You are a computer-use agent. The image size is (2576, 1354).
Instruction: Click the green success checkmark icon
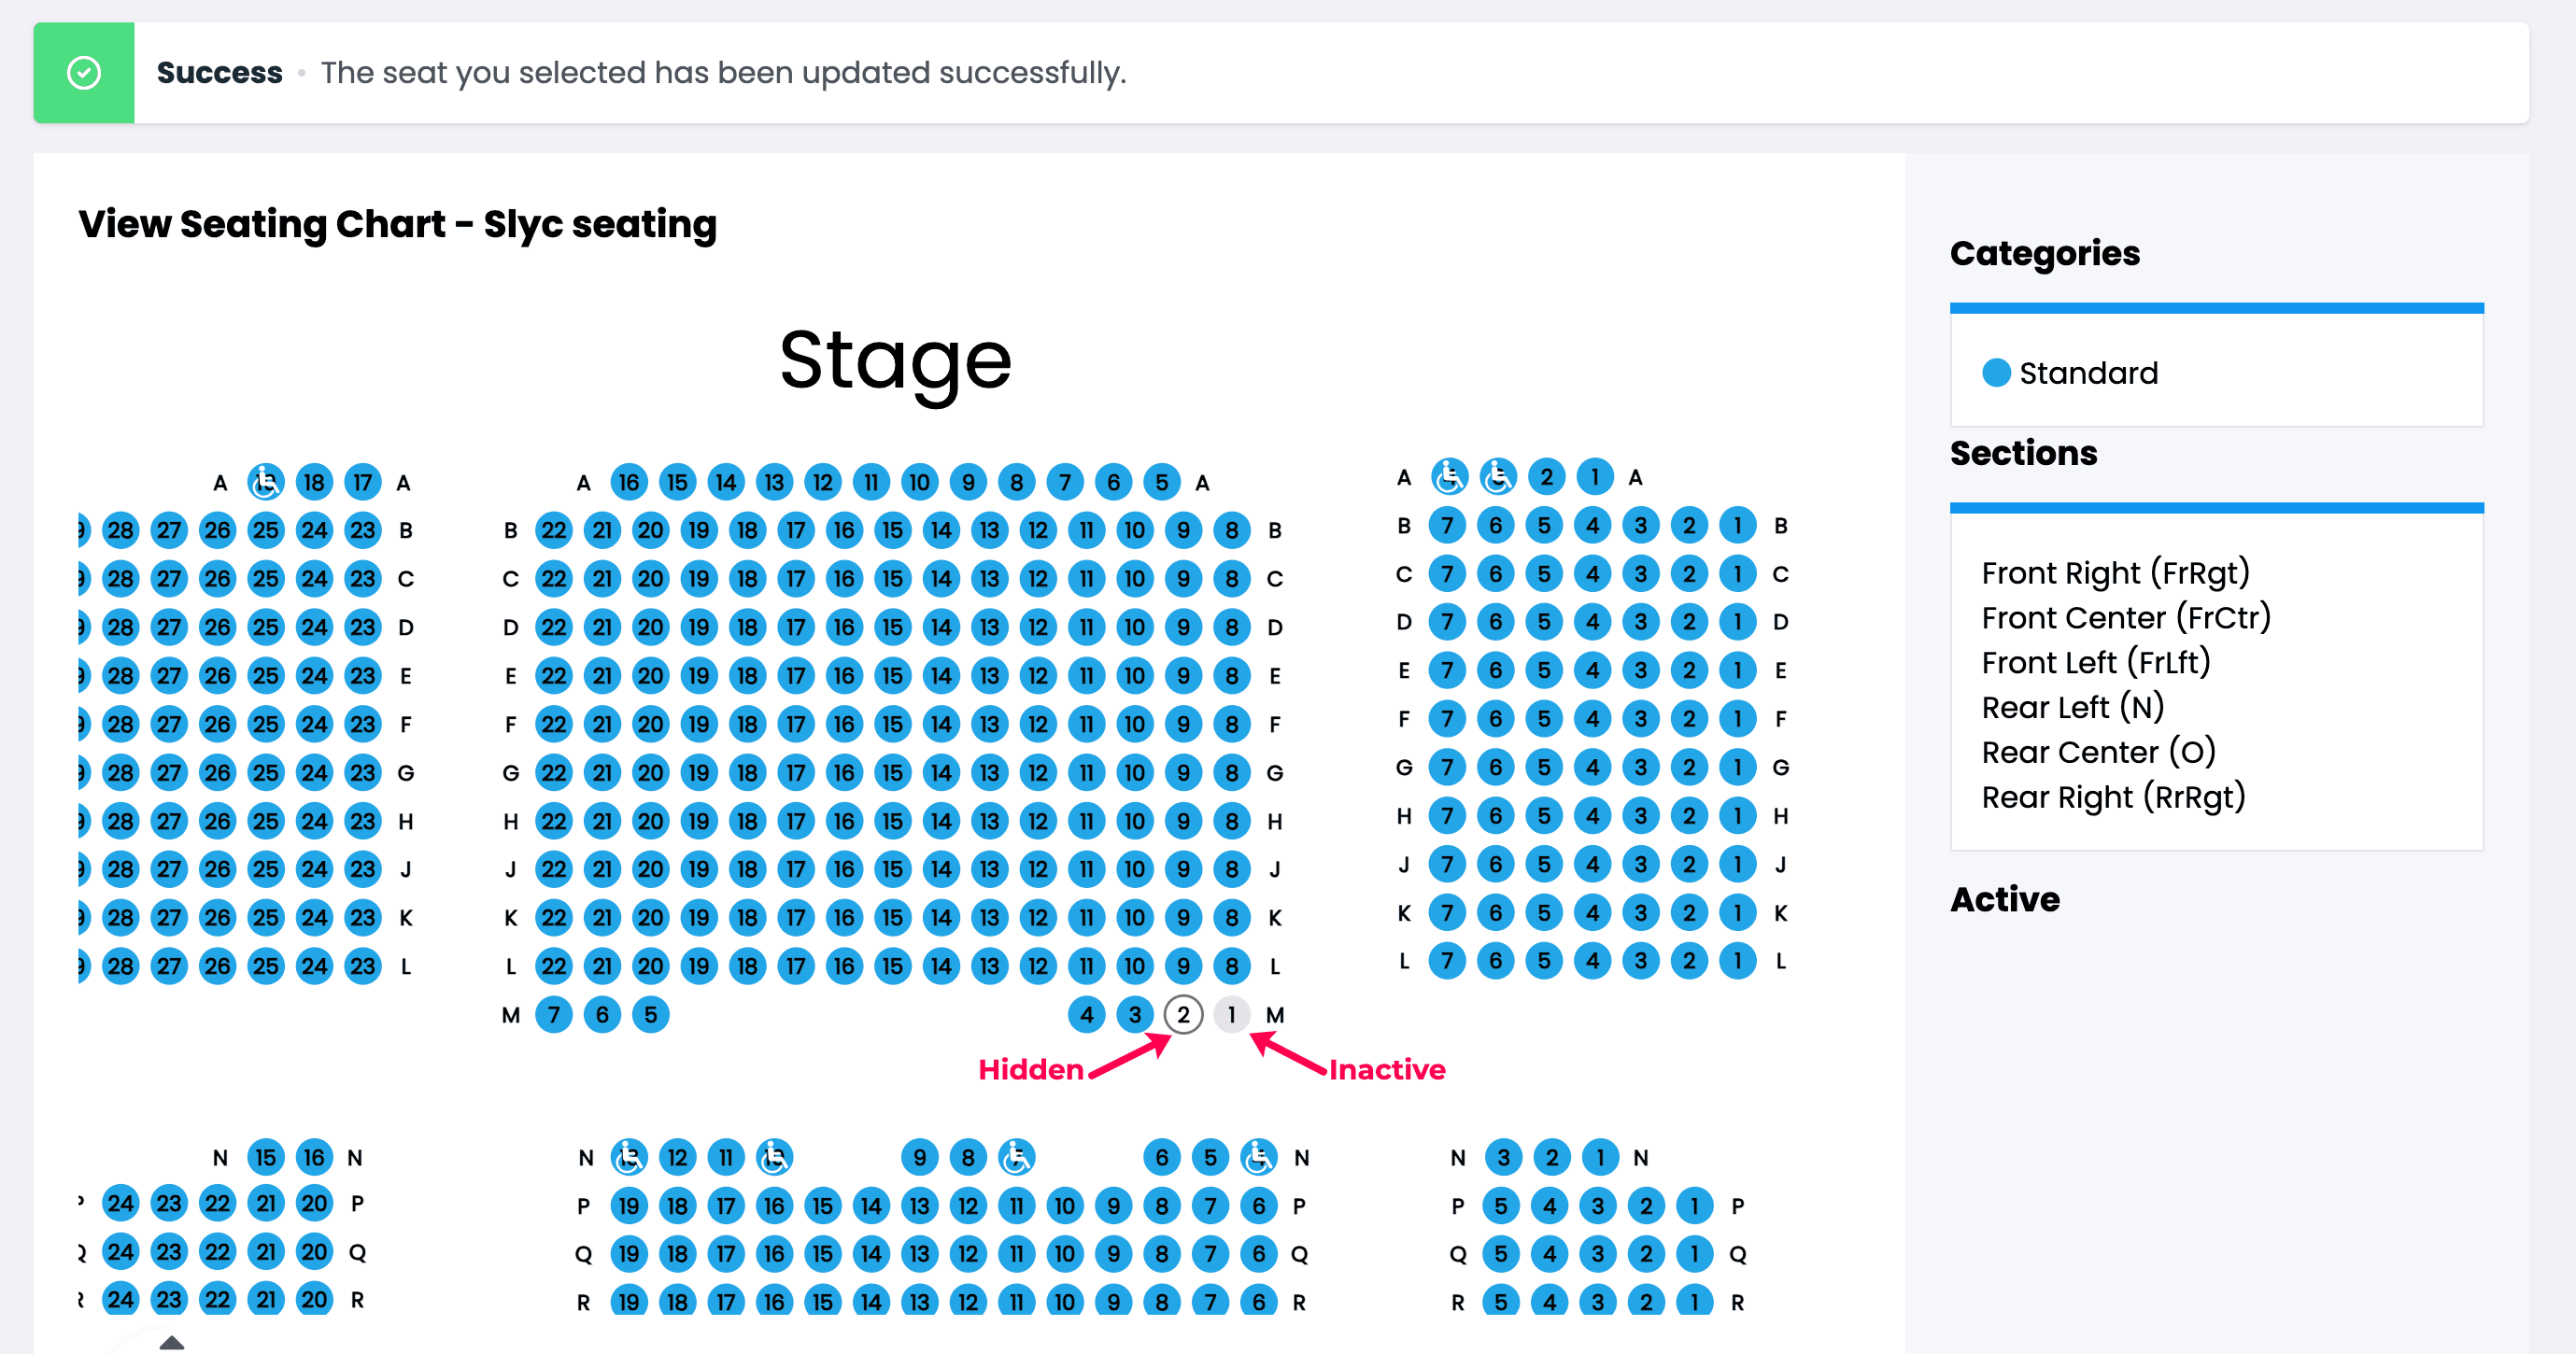tap(84, 73)
